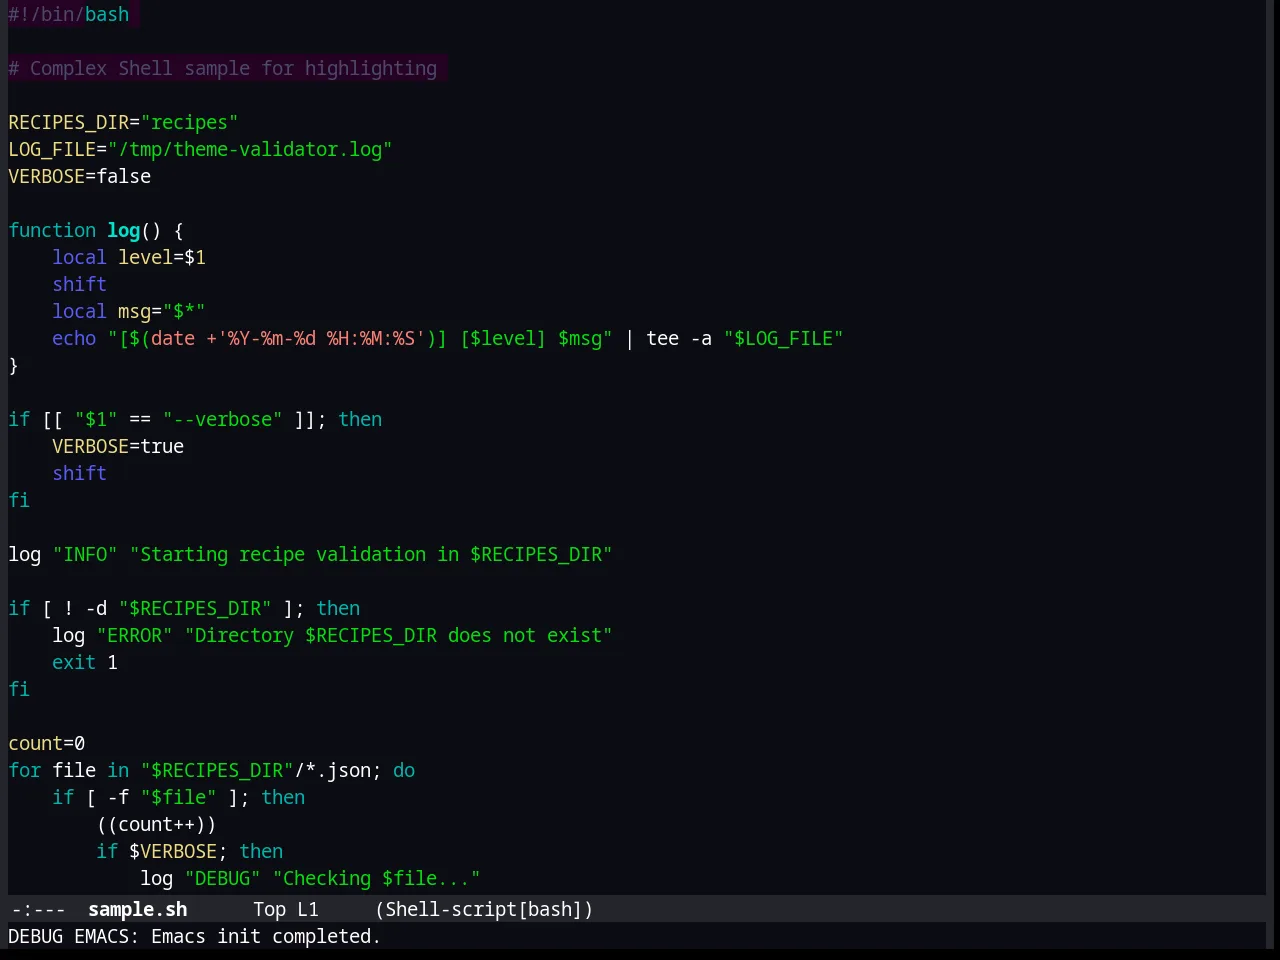The width and height of the screenshot is (1280, 960).
Task: Click the comment 'Complex Shell sample for highlighting'
Action: 233,68
